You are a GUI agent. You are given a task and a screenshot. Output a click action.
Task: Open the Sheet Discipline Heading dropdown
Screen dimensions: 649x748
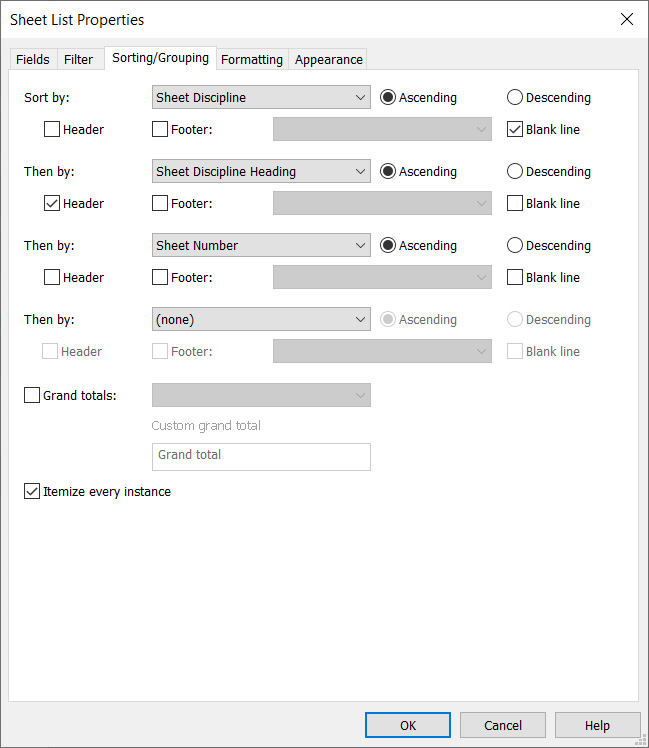point(261,172)
